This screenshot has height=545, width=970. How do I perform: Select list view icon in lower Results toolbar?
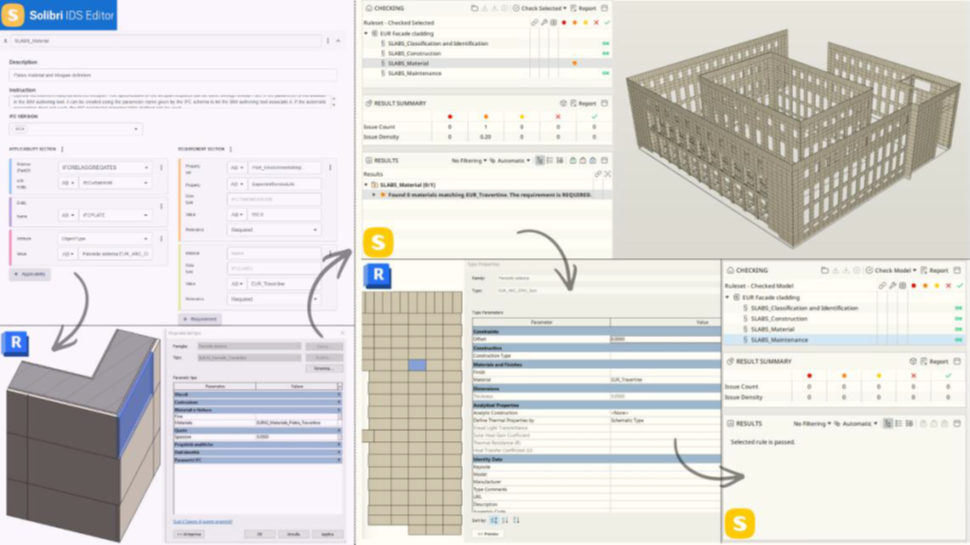(x=899, y=424)
